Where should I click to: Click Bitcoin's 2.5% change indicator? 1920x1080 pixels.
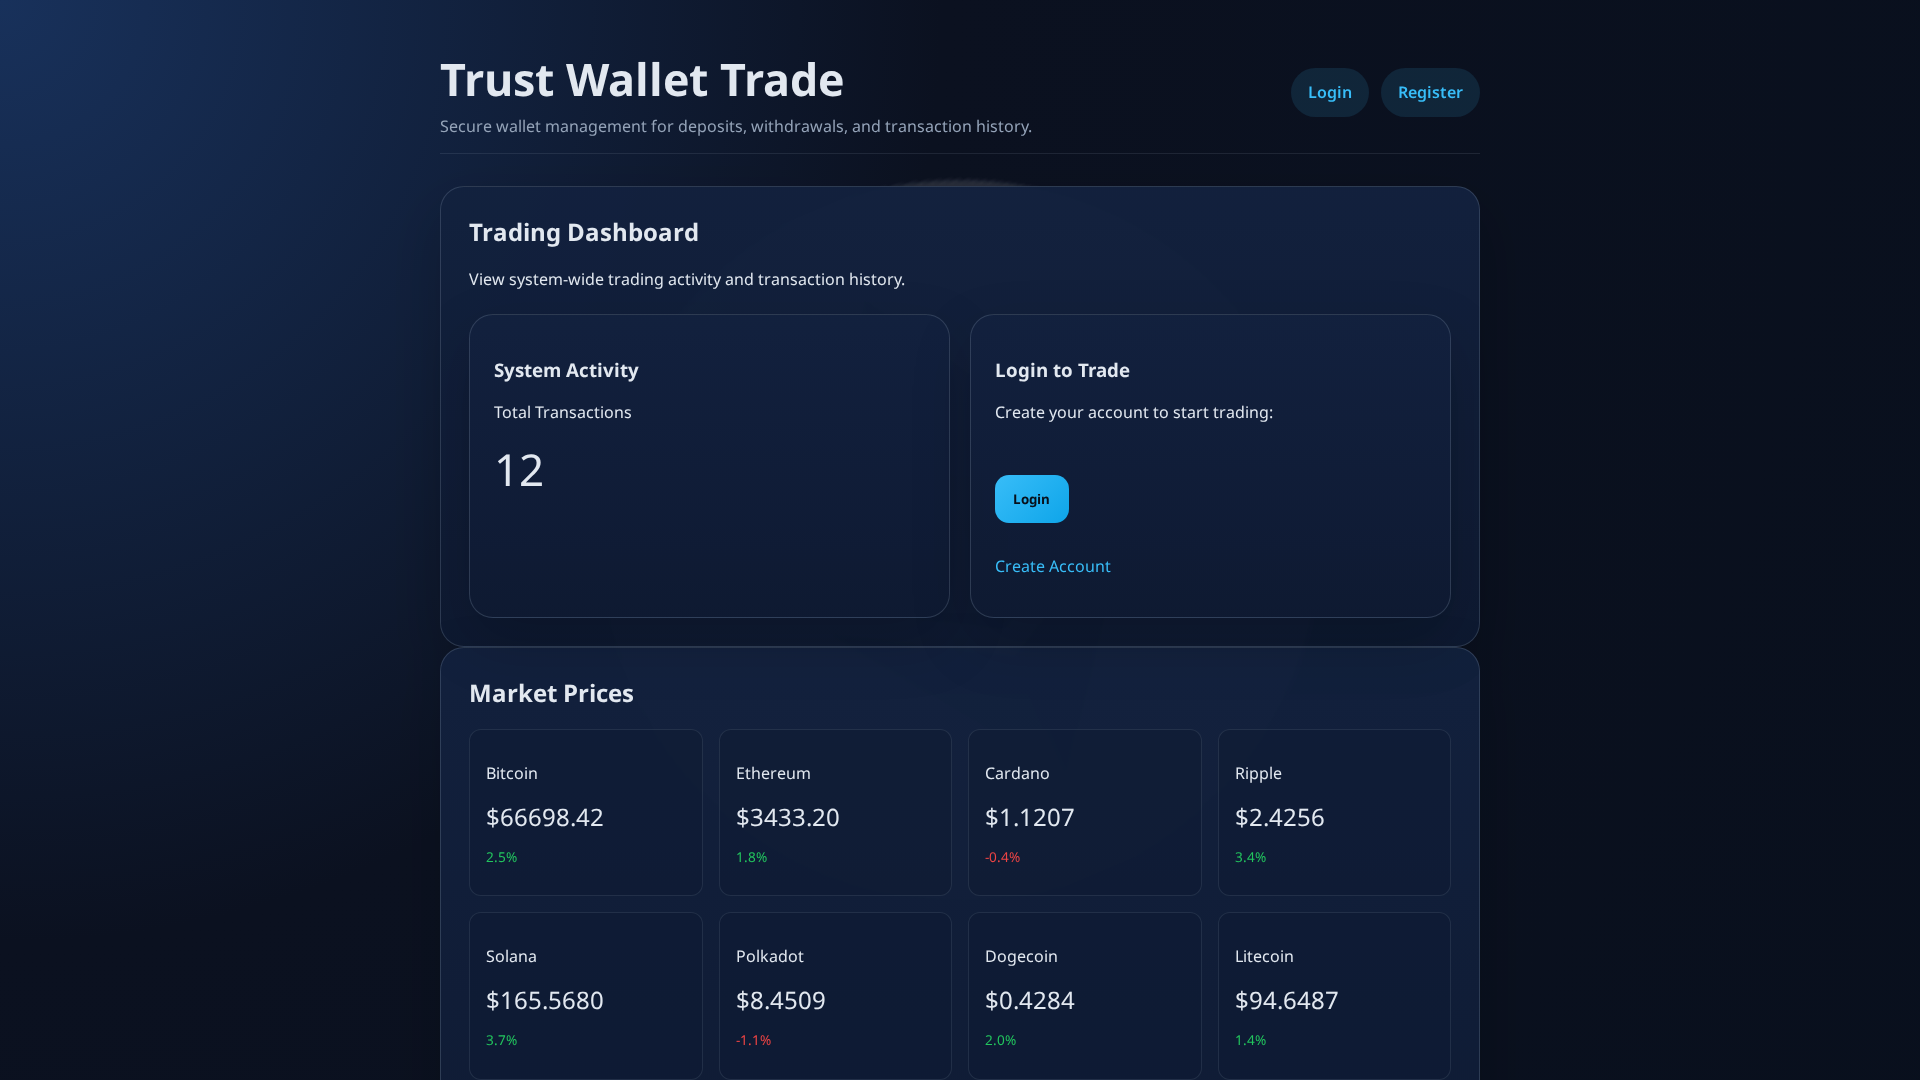tap(501, 857)
